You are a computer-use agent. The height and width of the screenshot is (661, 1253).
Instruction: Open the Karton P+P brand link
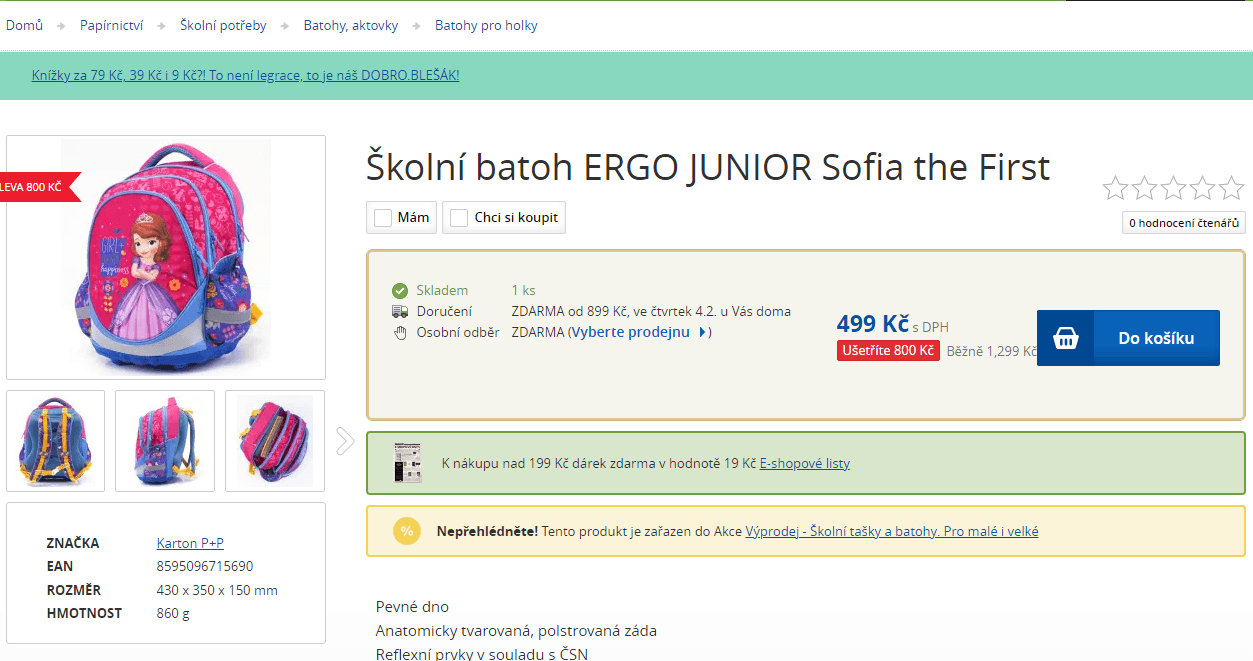tap(190, 543)
